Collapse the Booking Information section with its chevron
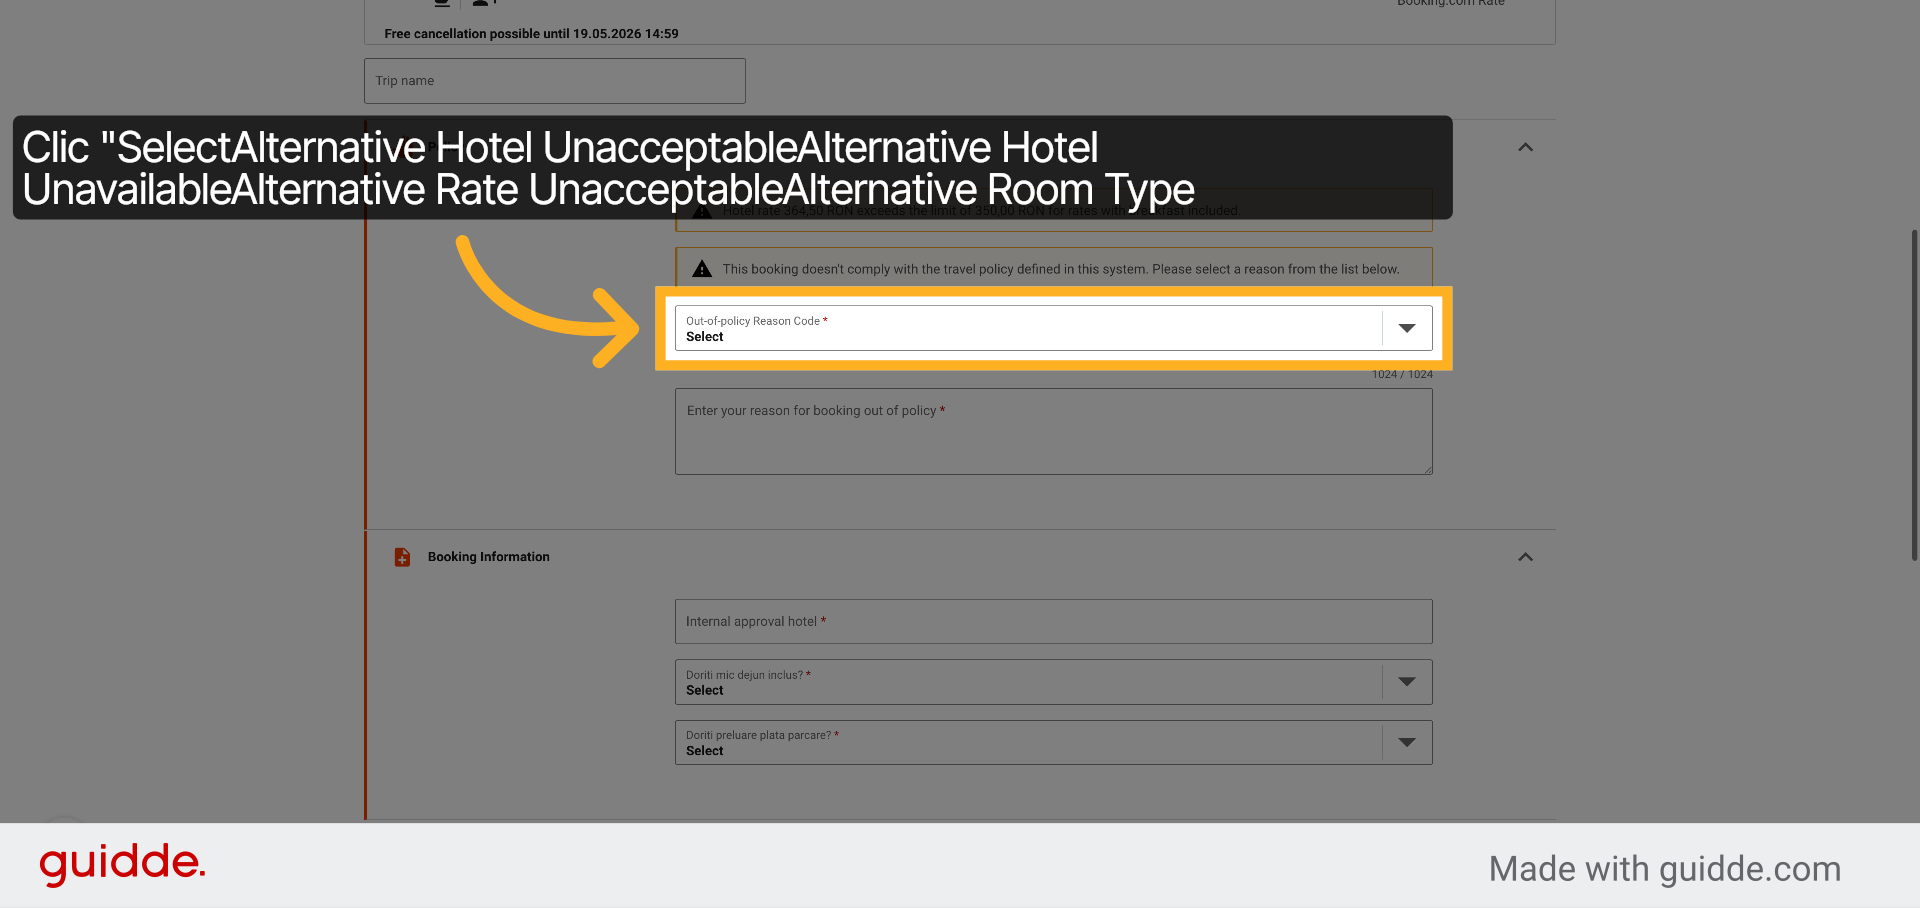Viewport: 1920px width, 908px height. click(x=1525, y=557)
